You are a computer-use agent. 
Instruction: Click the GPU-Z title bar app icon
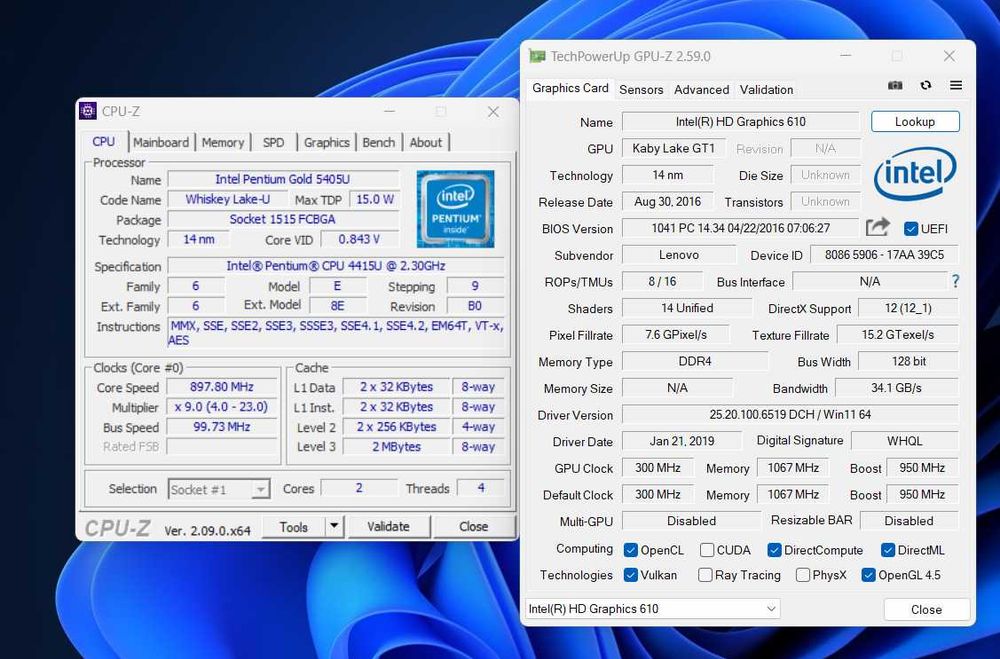pos(537,56)
